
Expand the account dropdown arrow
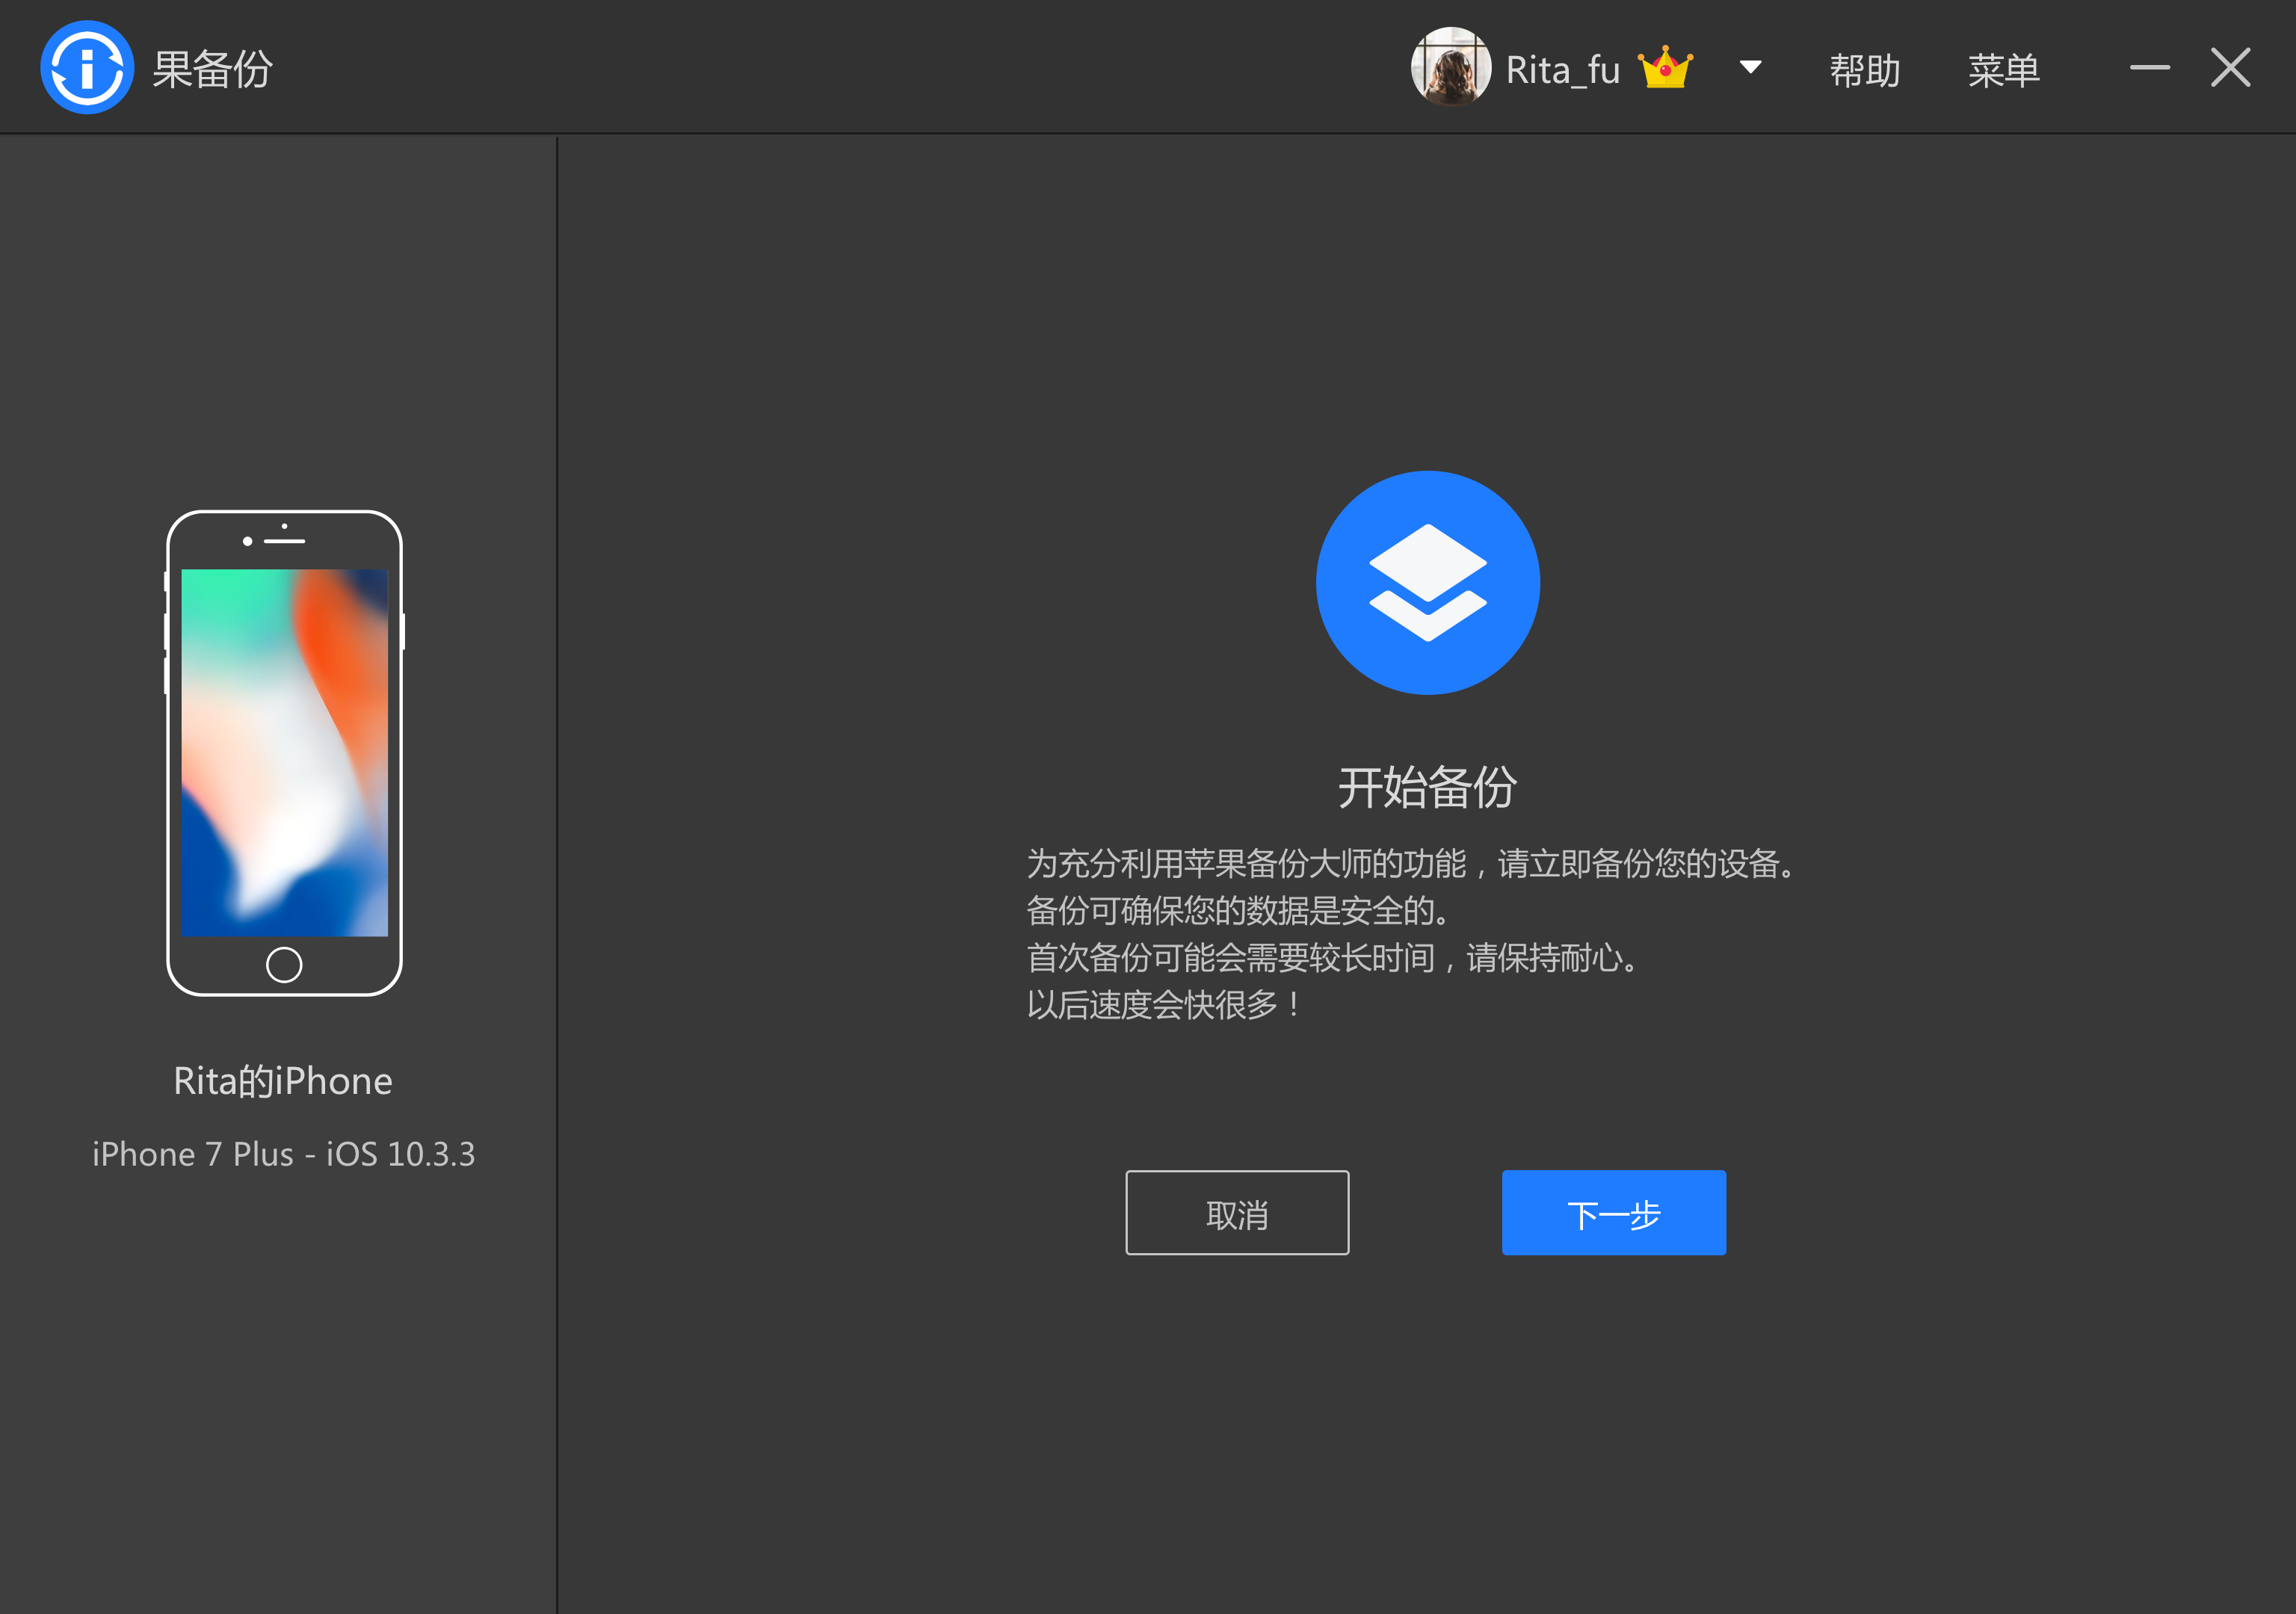click(x=1750, y=68)
